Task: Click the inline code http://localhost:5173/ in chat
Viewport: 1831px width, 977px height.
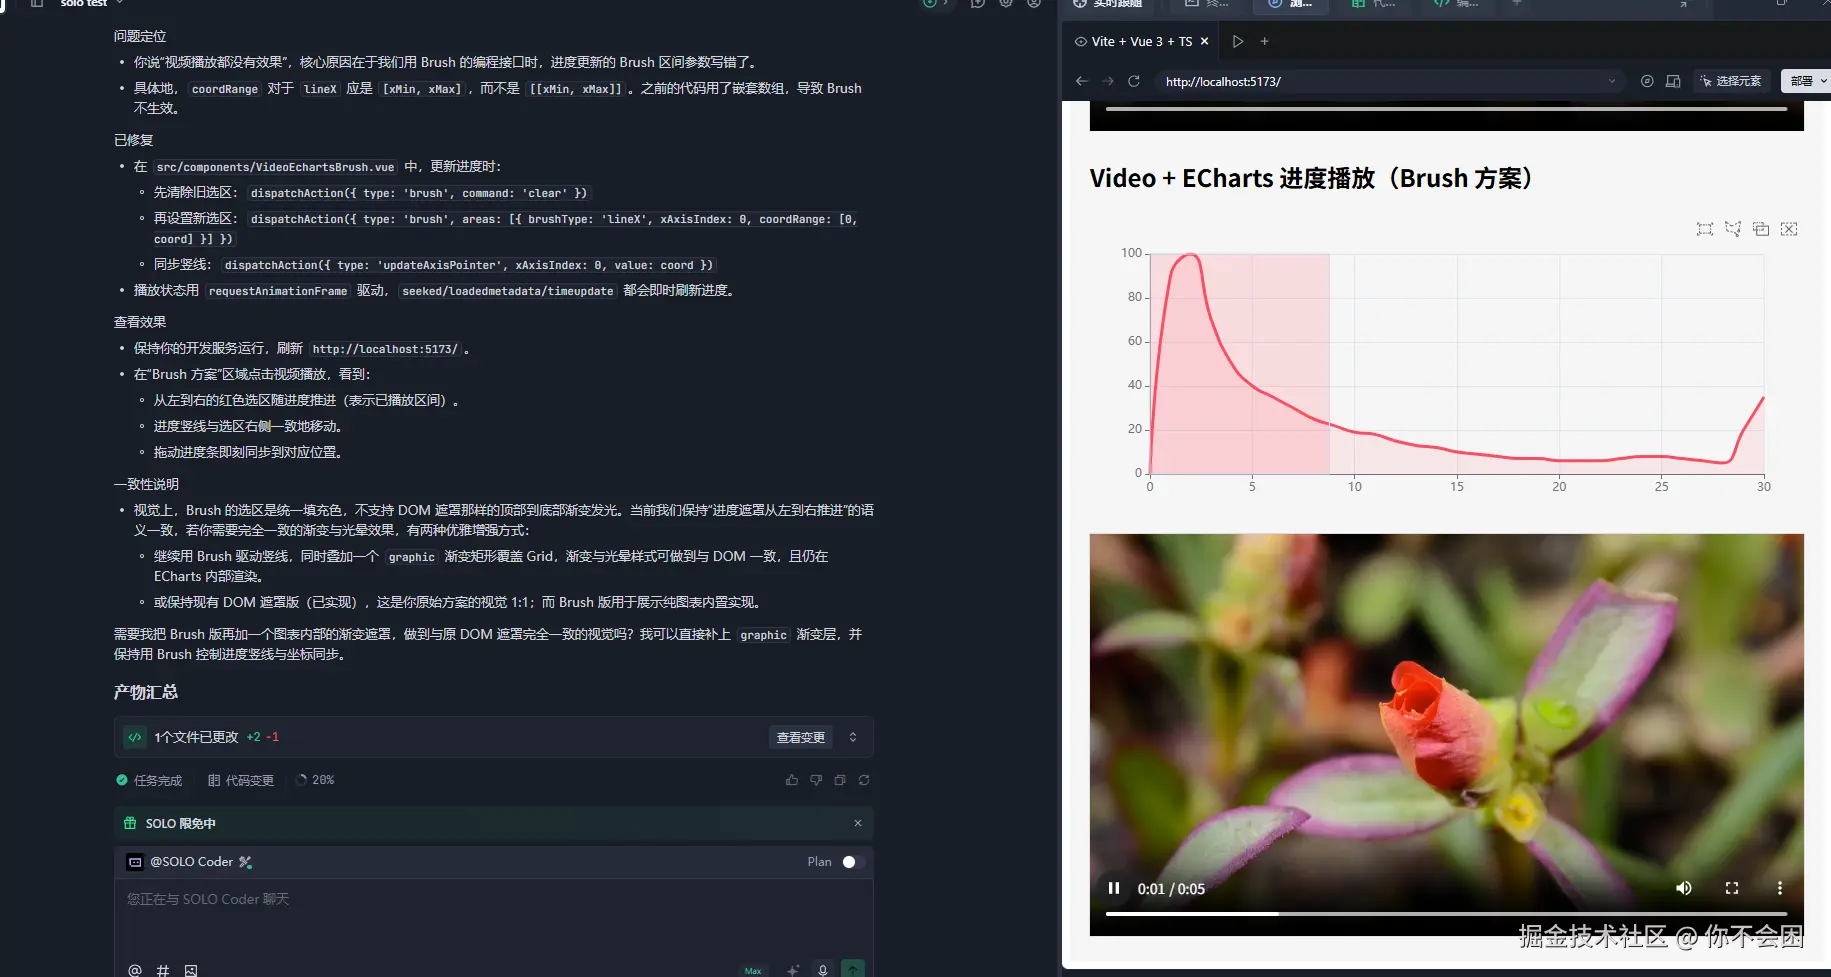Action: click(x=385, y=349)
